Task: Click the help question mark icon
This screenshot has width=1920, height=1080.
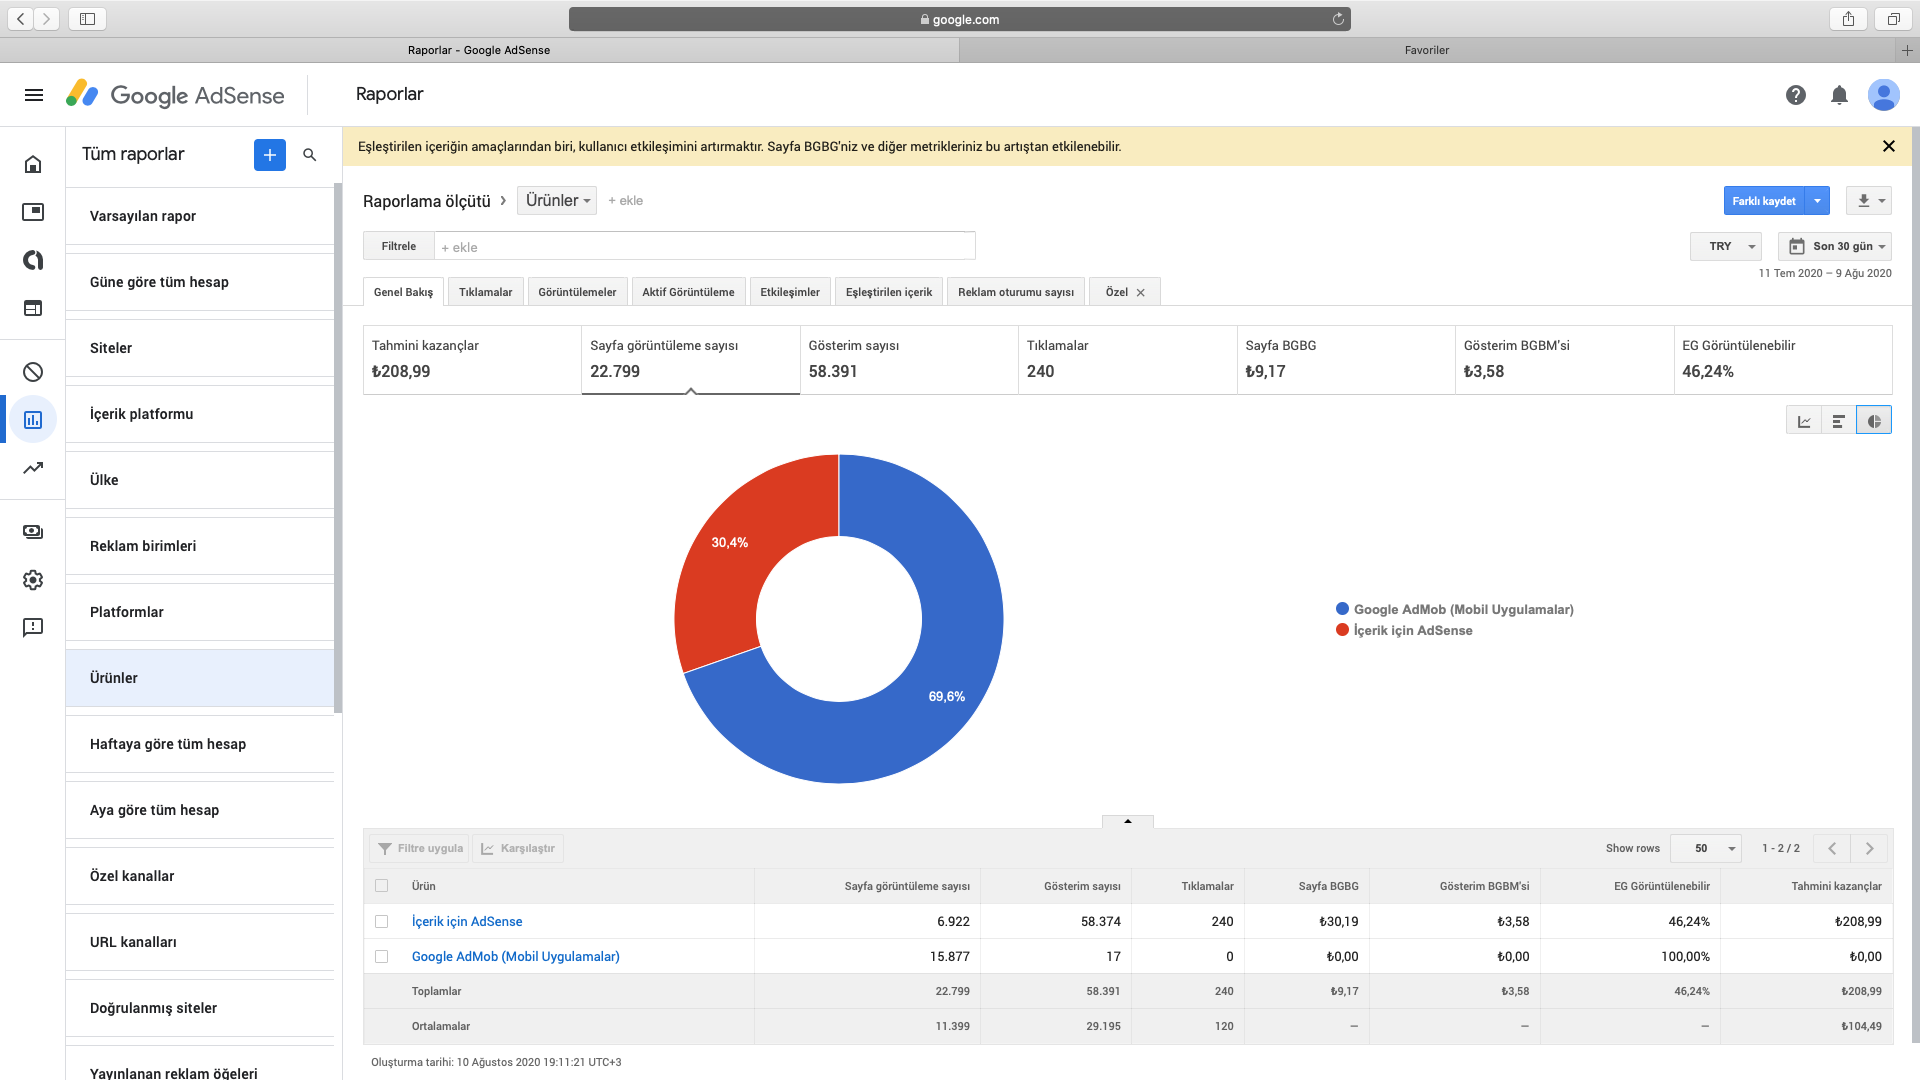Action: point(1796,95)
